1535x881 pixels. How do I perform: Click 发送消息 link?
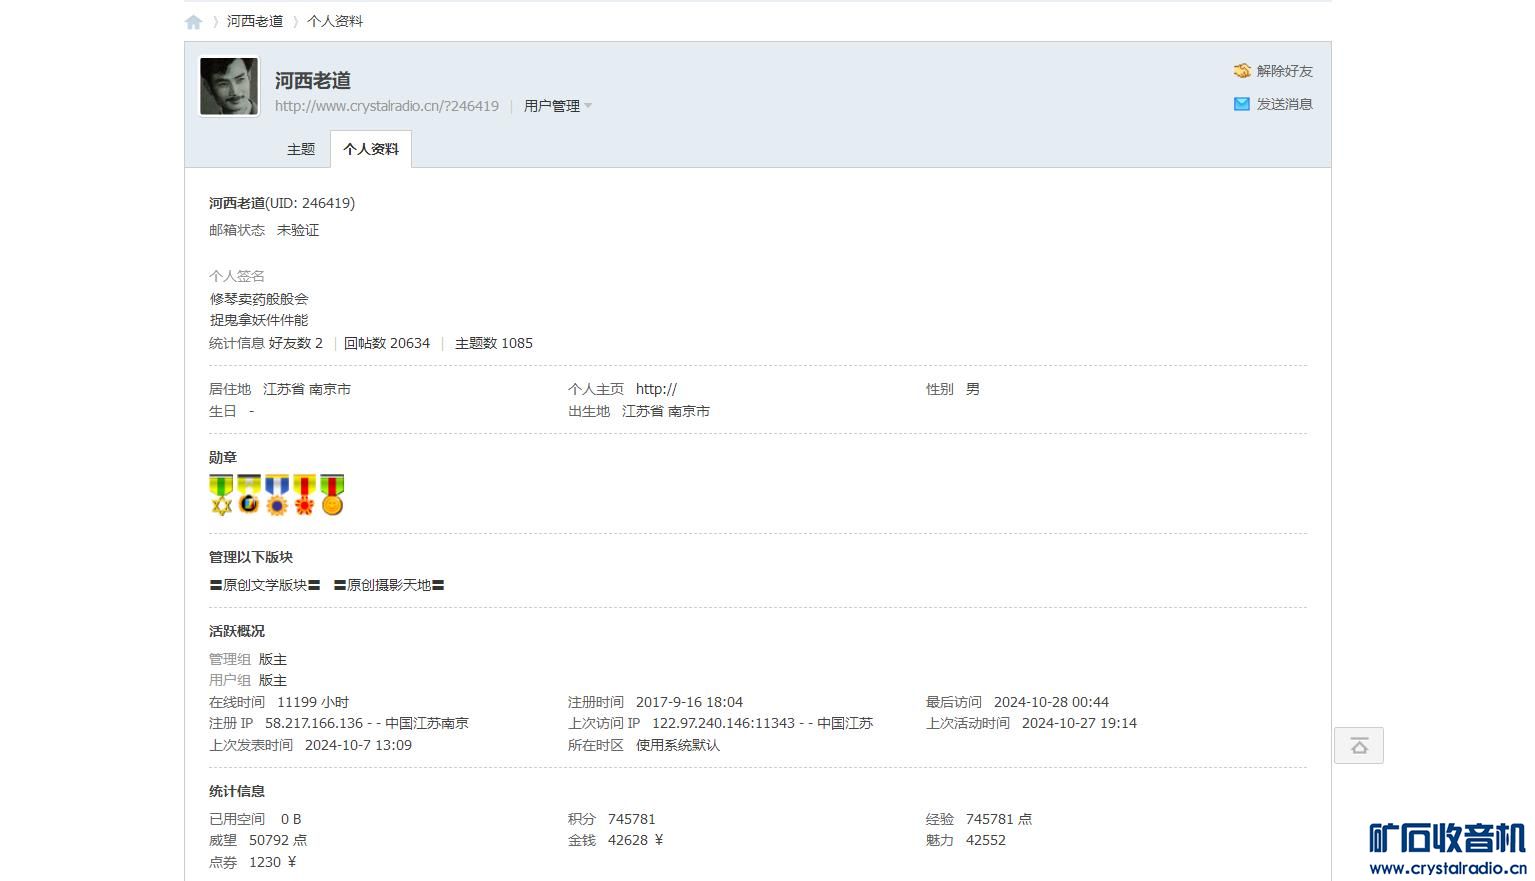point(1285,104)
